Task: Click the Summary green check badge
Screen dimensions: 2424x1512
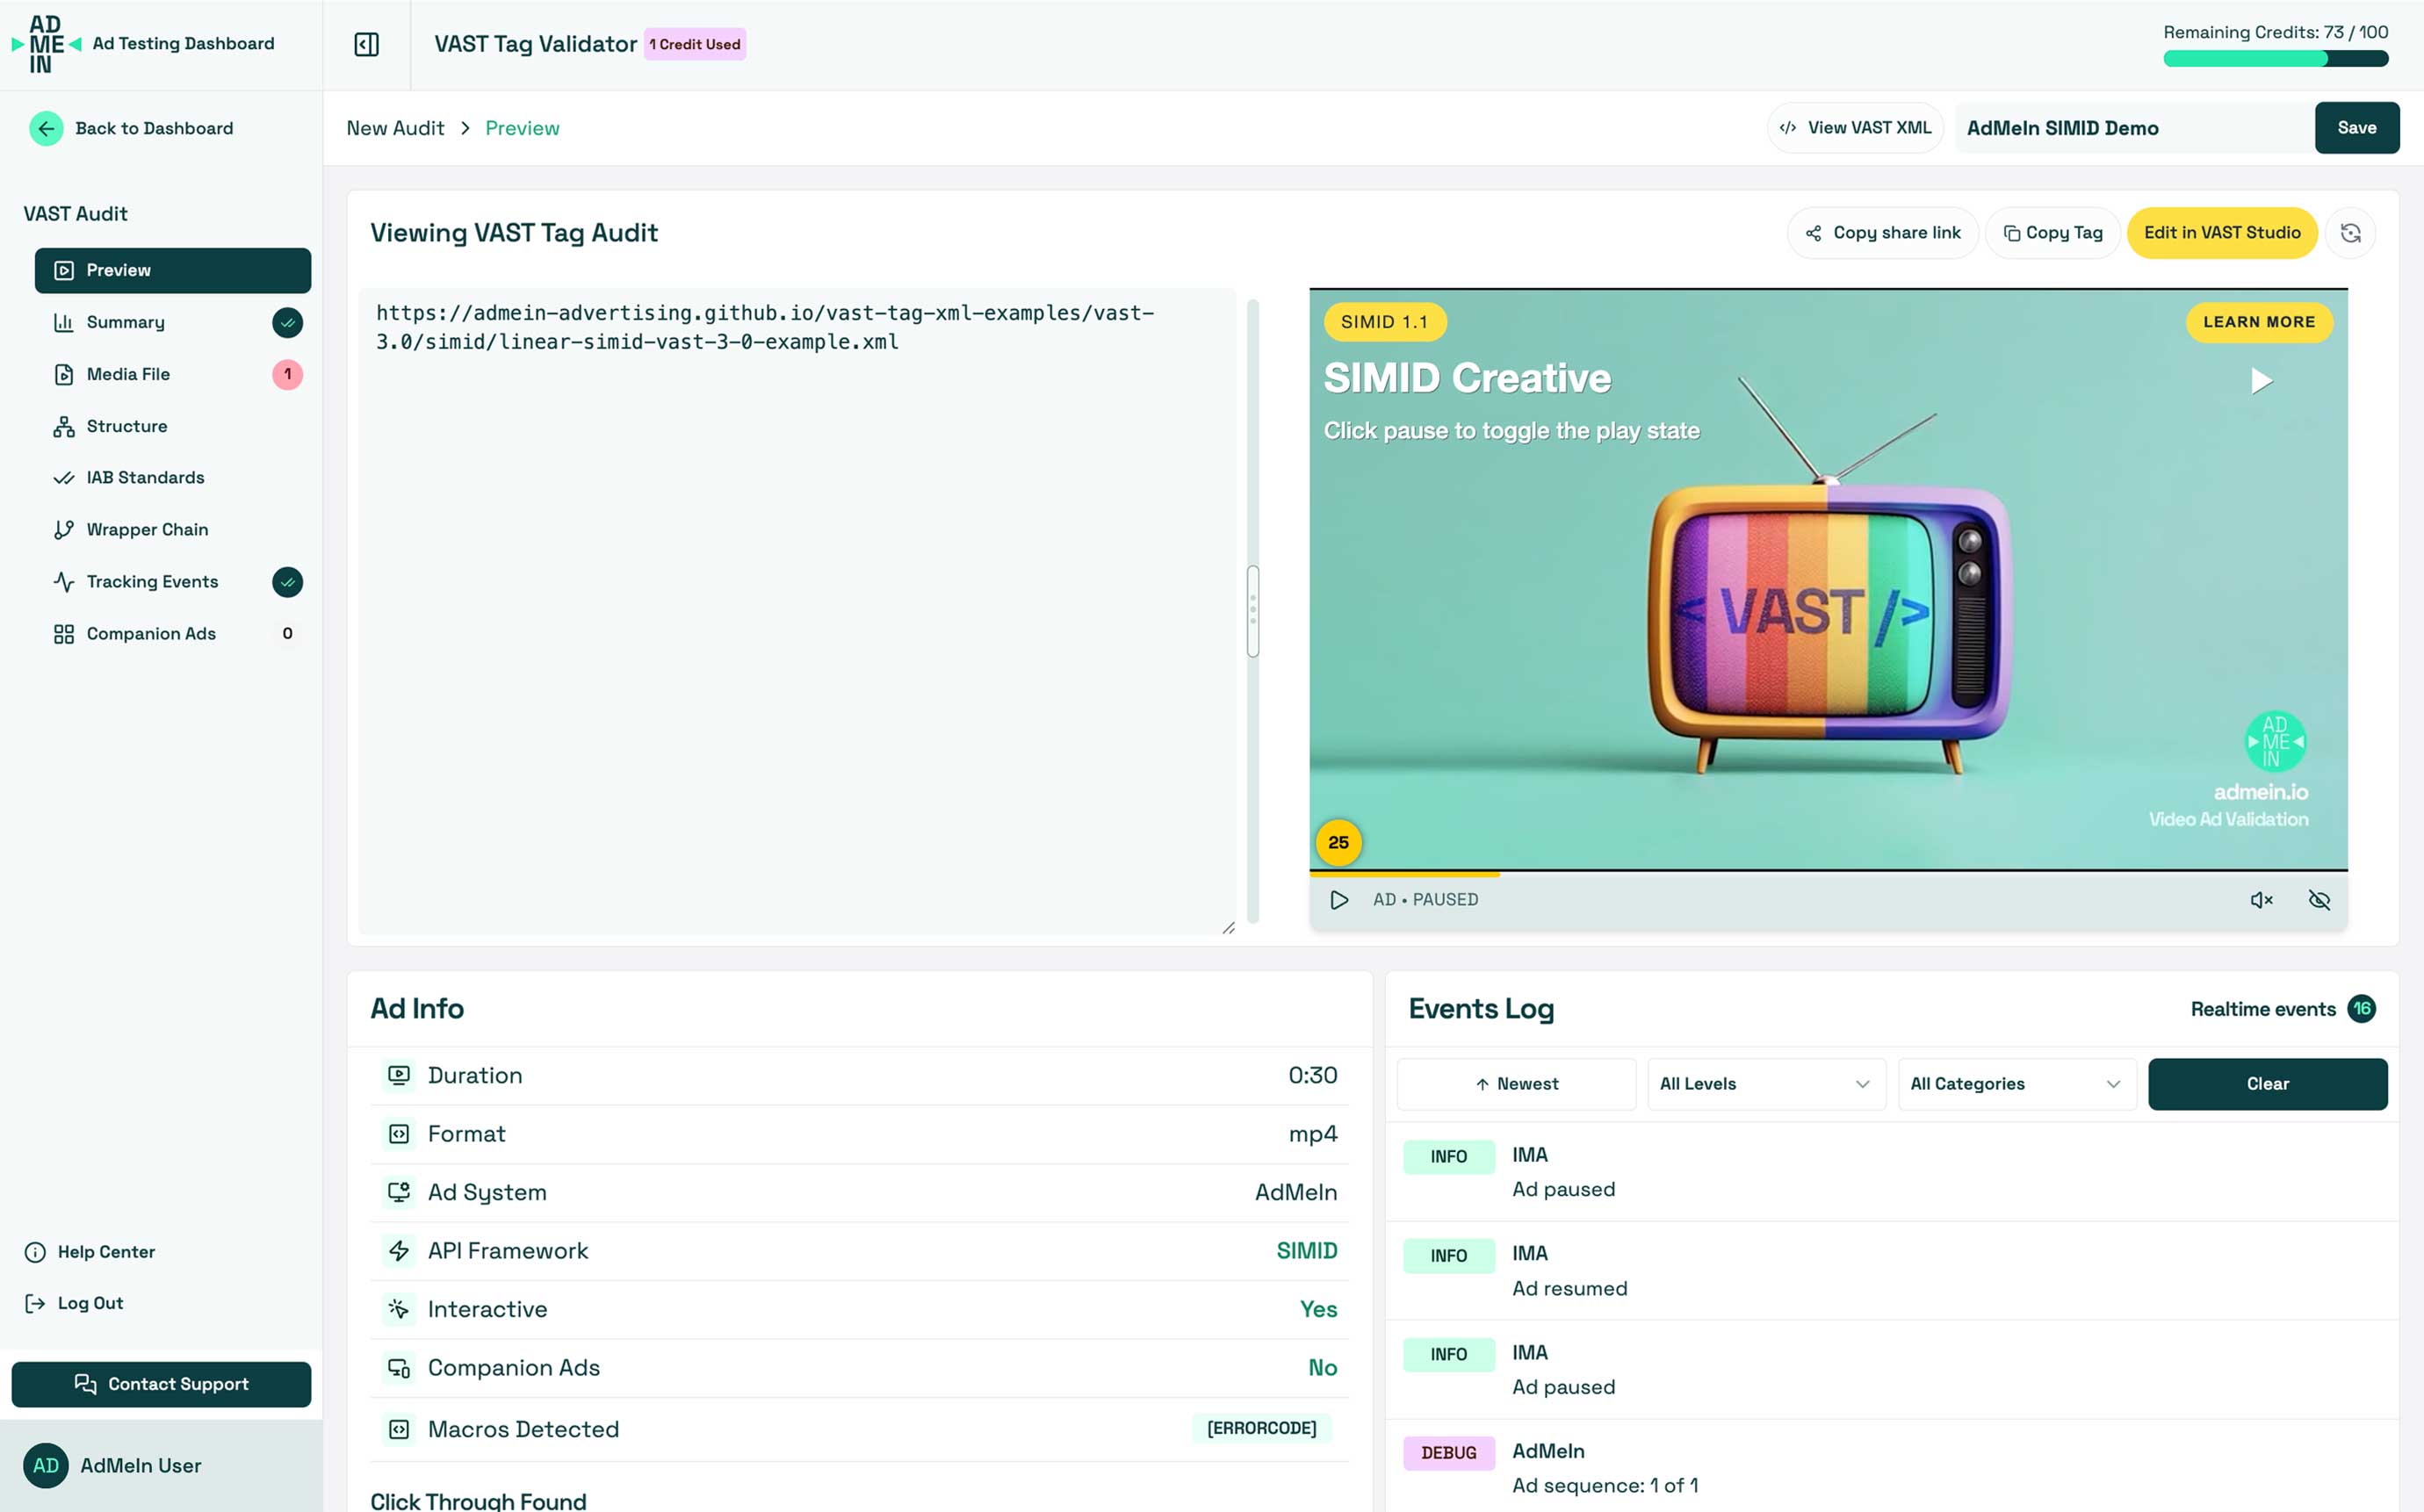Action: 287,322
